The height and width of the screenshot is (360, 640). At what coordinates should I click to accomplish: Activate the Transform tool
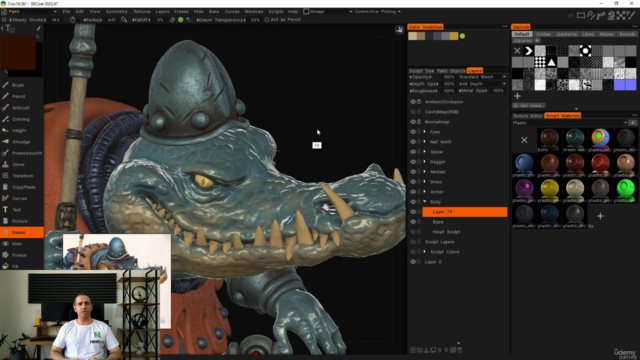22,176
